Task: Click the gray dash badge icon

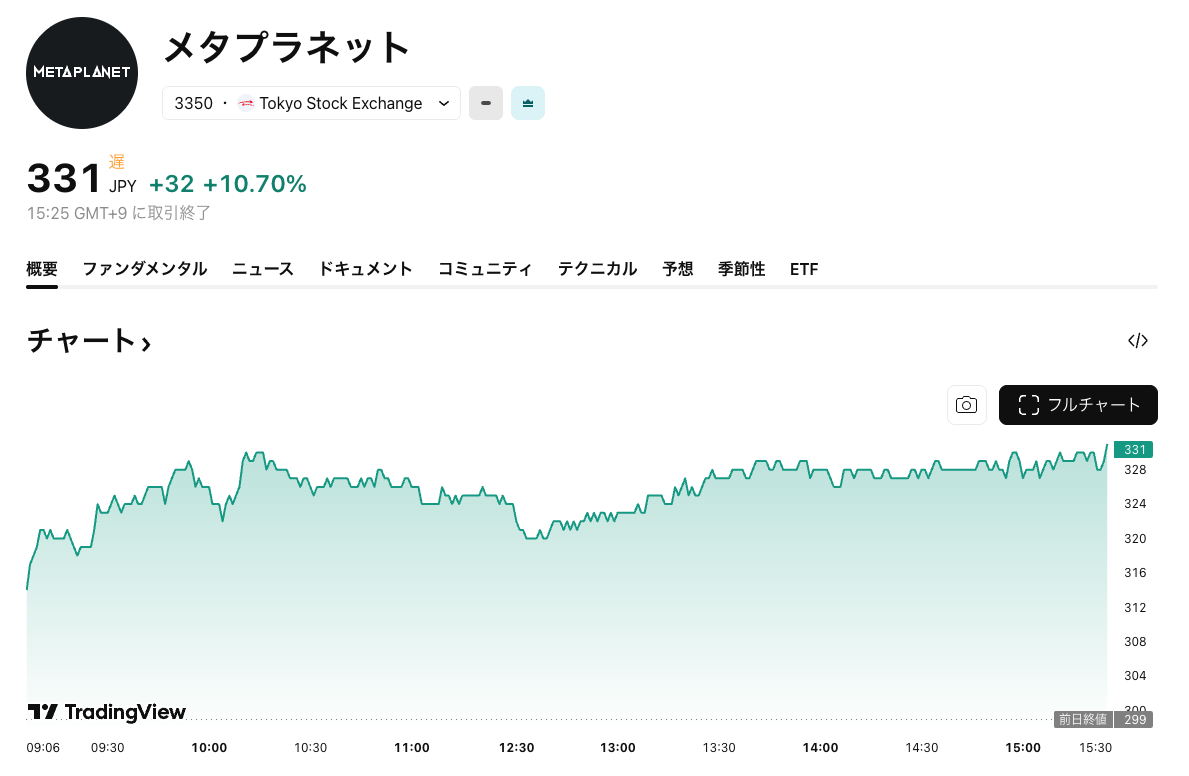Action: 486,103
